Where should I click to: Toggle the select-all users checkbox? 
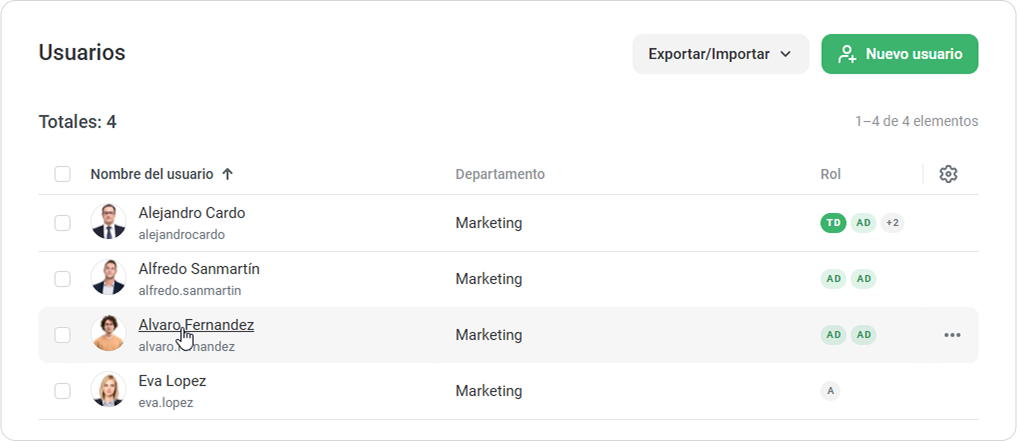click(x=63, y=174)
